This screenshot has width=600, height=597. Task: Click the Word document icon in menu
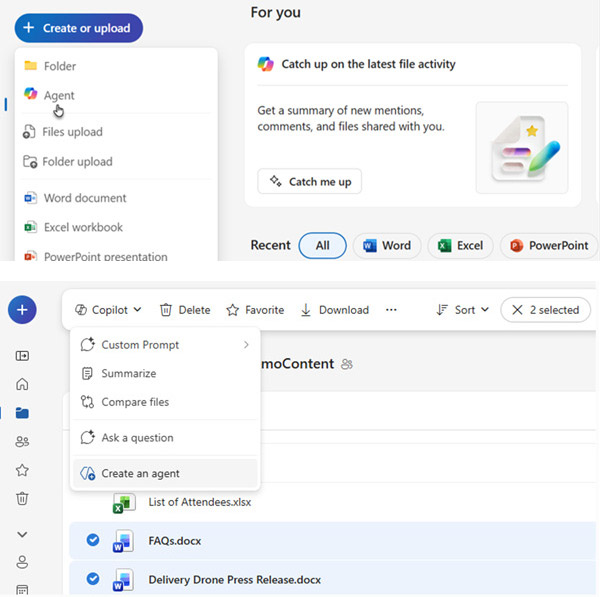tap(31, 198)
